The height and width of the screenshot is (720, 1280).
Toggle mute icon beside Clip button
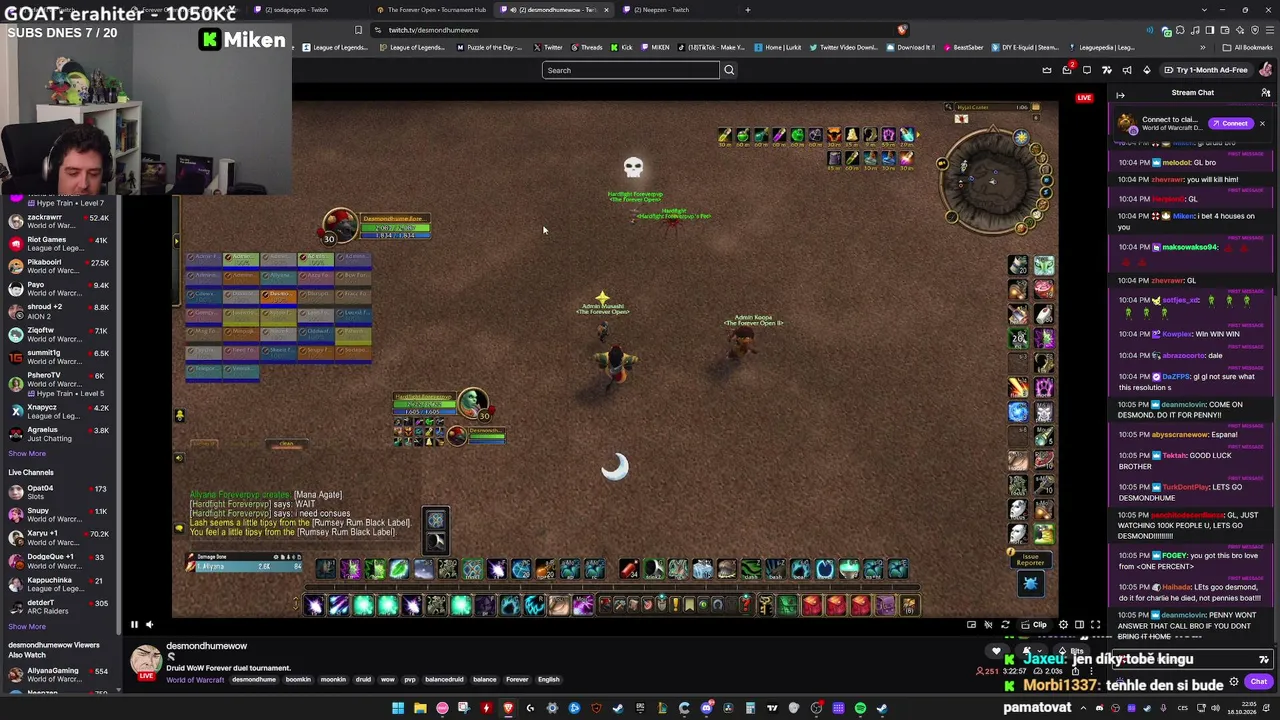988,624
